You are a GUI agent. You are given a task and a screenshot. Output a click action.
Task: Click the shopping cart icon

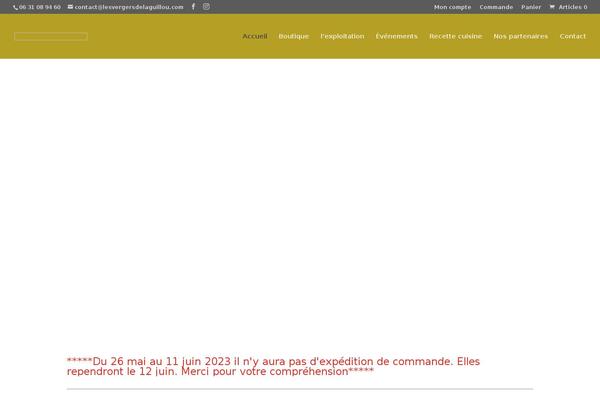(552, 7)
